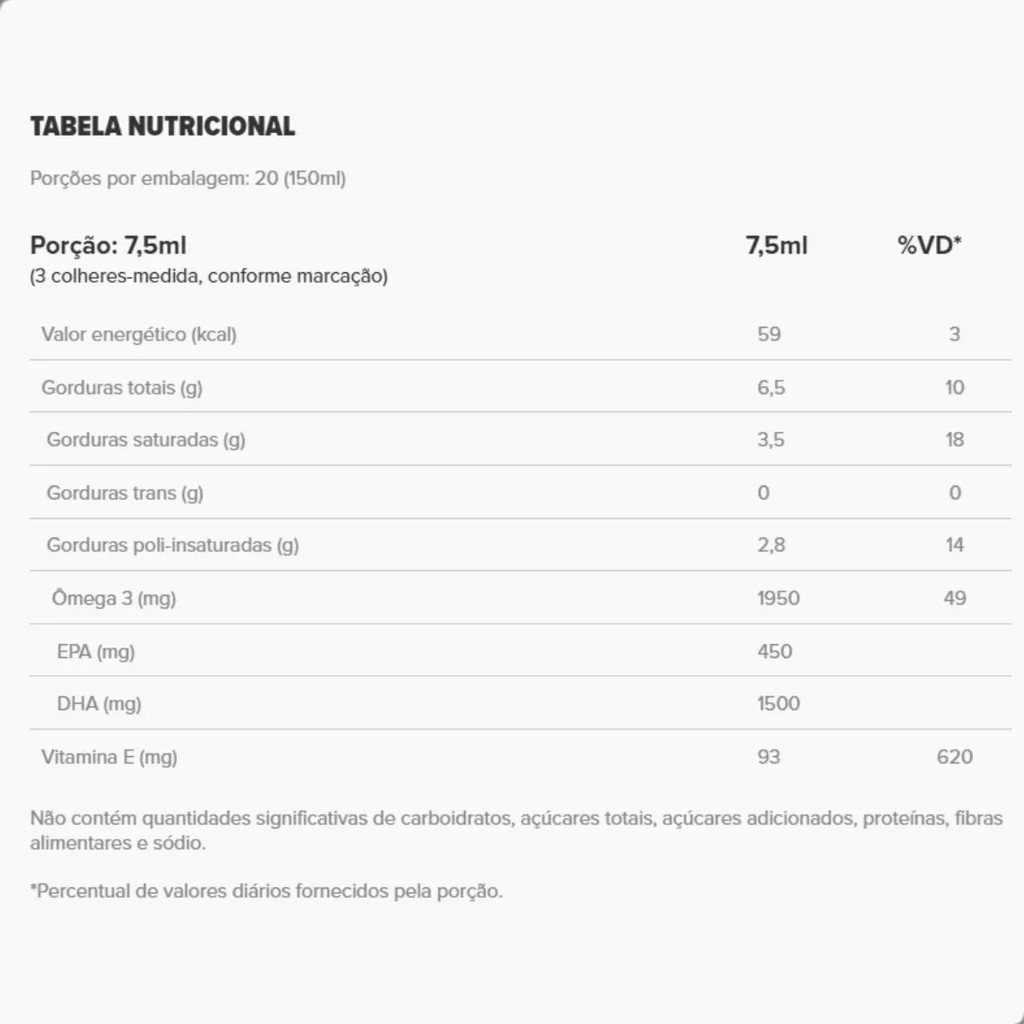Click the Gorduras totais (g) row label
This screenshot has width=1024, height=1024.
point(122,387)
